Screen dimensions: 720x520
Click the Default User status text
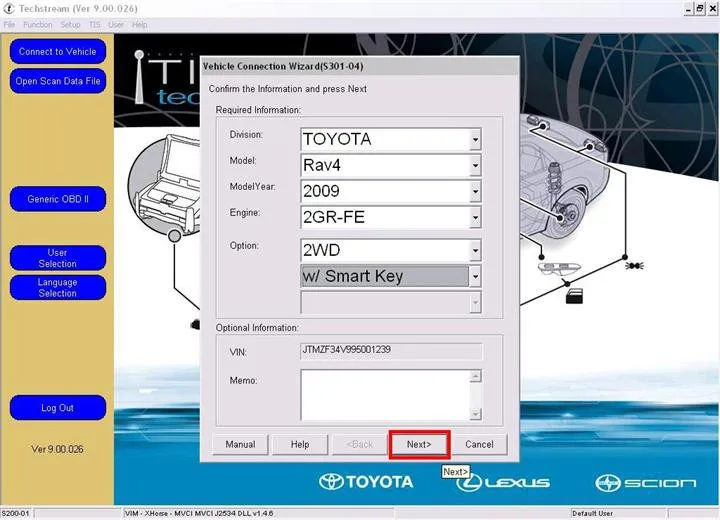pos(592,513)
